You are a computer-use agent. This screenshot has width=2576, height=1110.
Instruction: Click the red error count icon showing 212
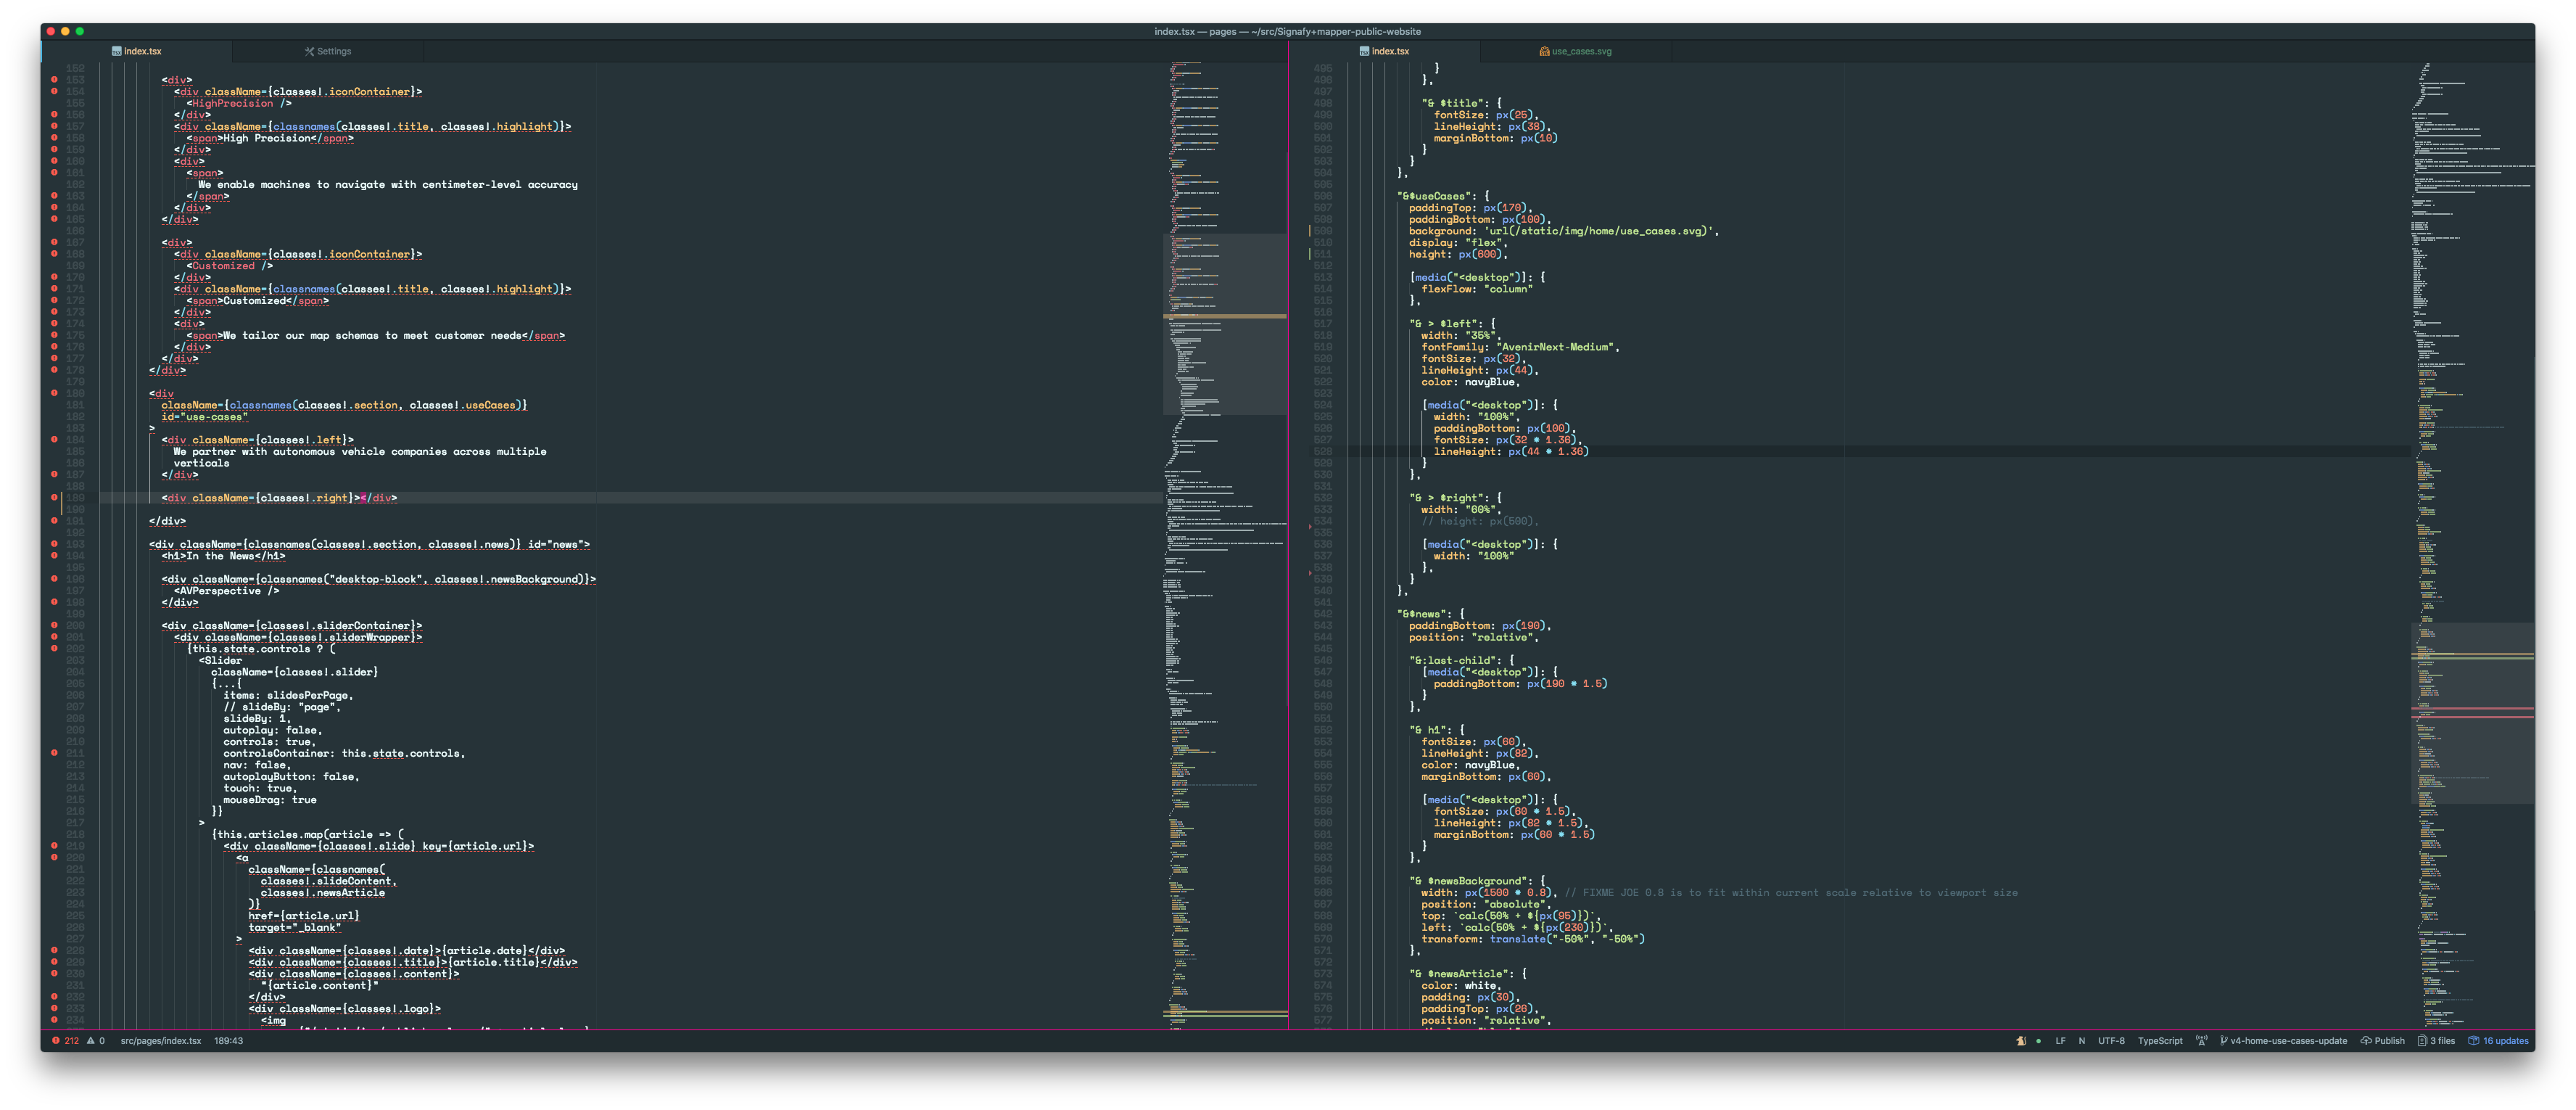pyautogui.click(x=57, y=1041)
